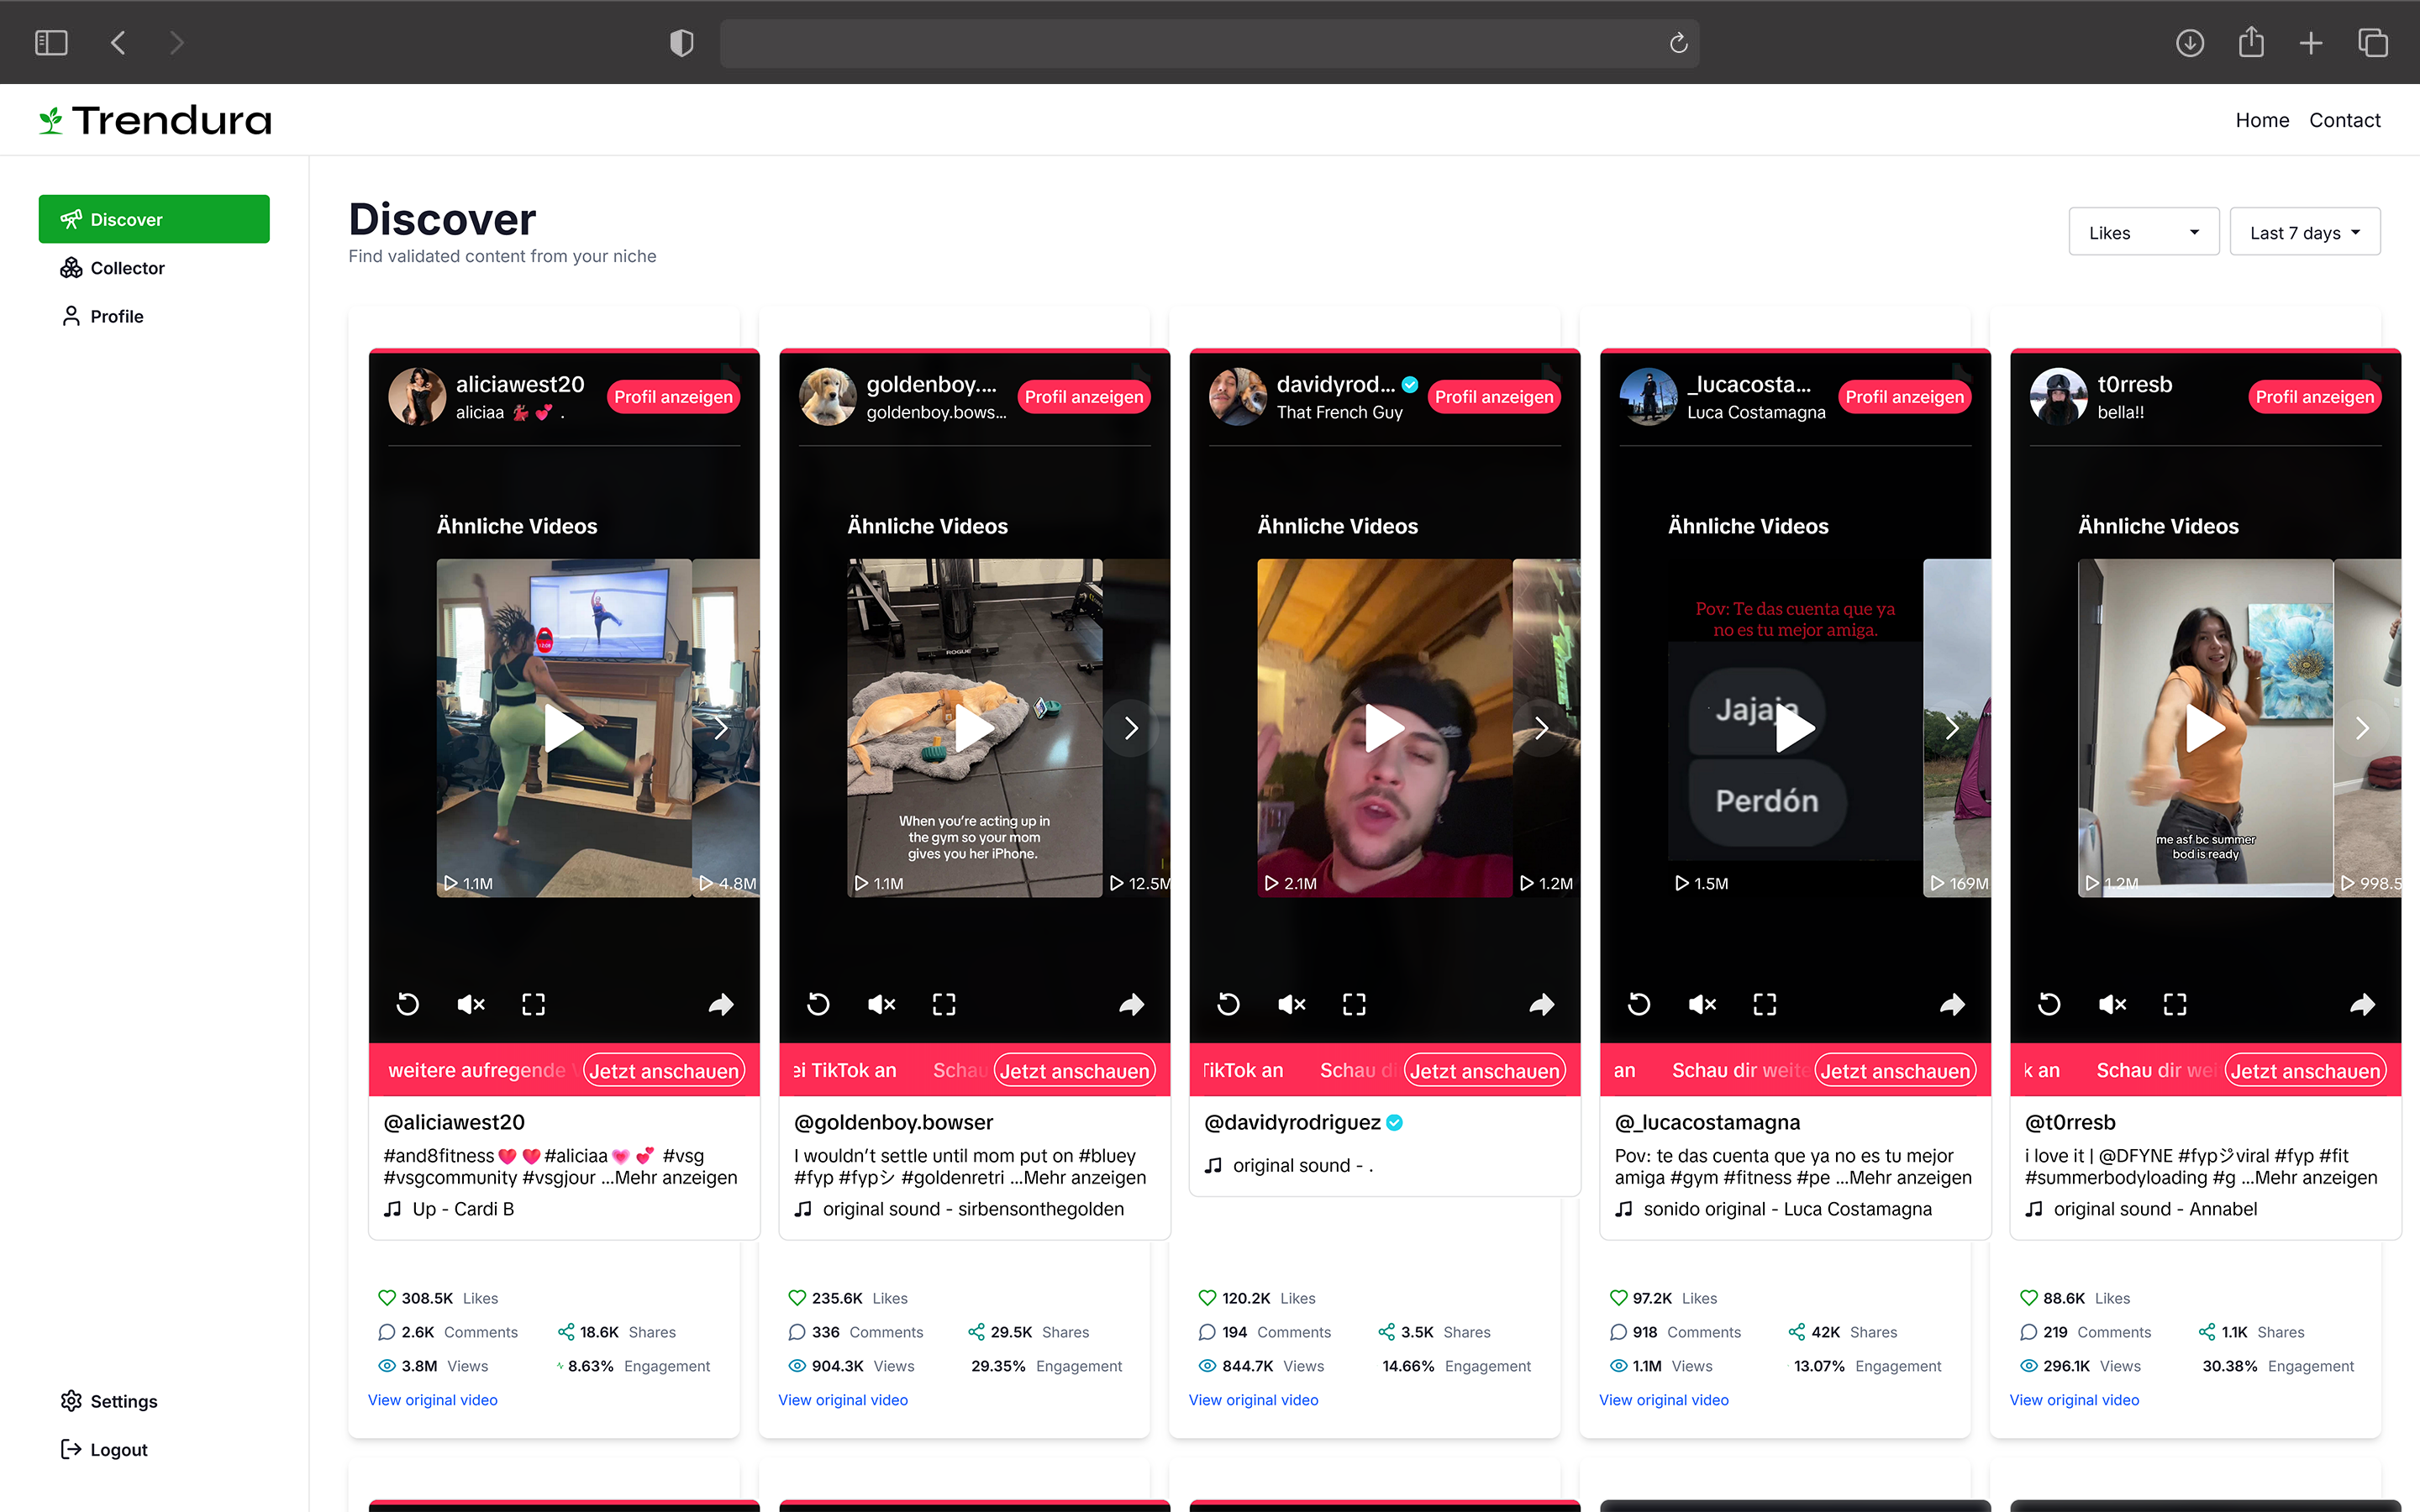Play the t0rresb summer bod video
The width and height of the screenshot is (2420, 1512).
[2204, 728]
